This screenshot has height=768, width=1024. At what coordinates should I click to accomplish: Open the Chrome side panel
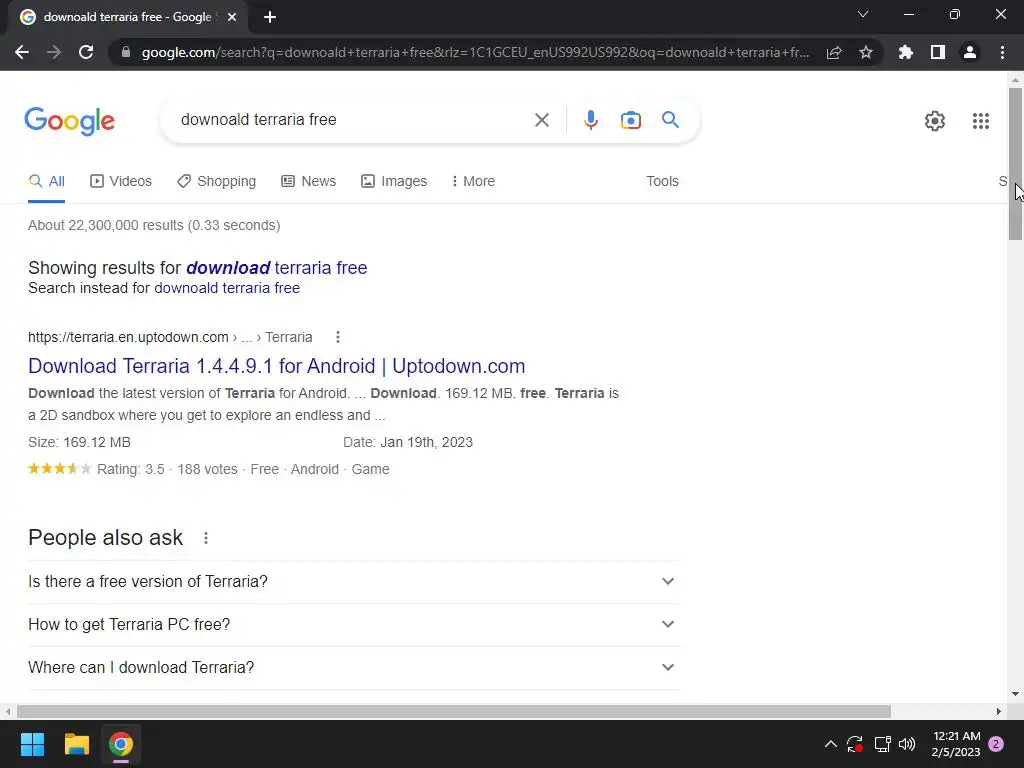(938, 52)
